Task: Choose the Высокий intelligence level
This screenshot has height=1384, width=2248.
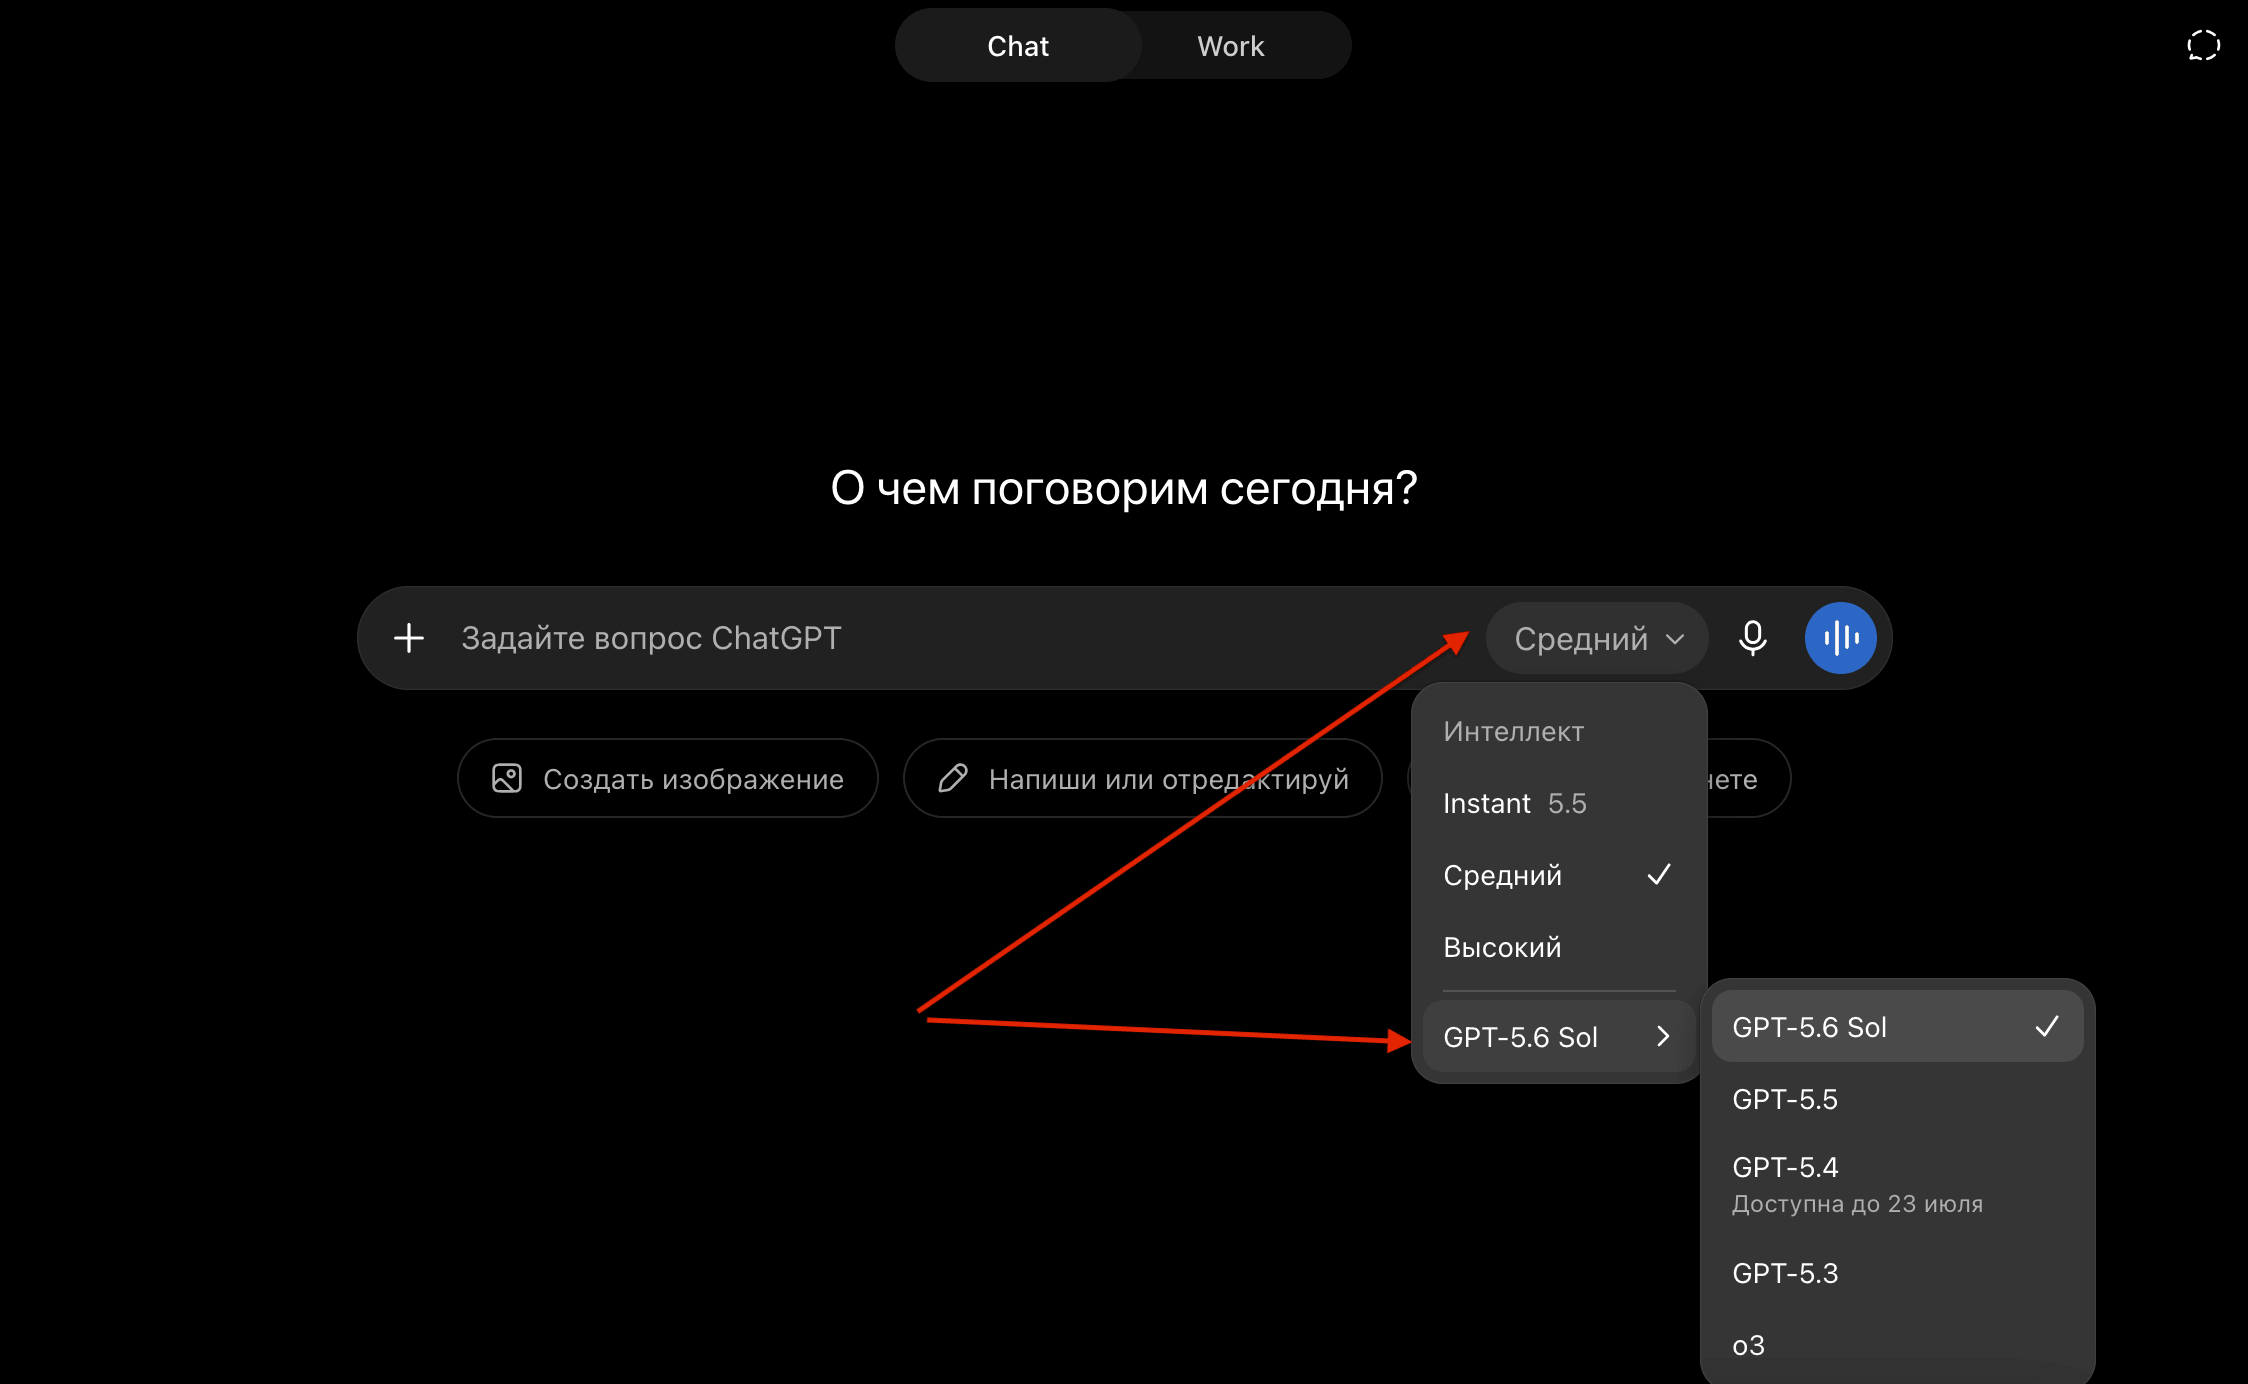Action: click(1558, 947)
